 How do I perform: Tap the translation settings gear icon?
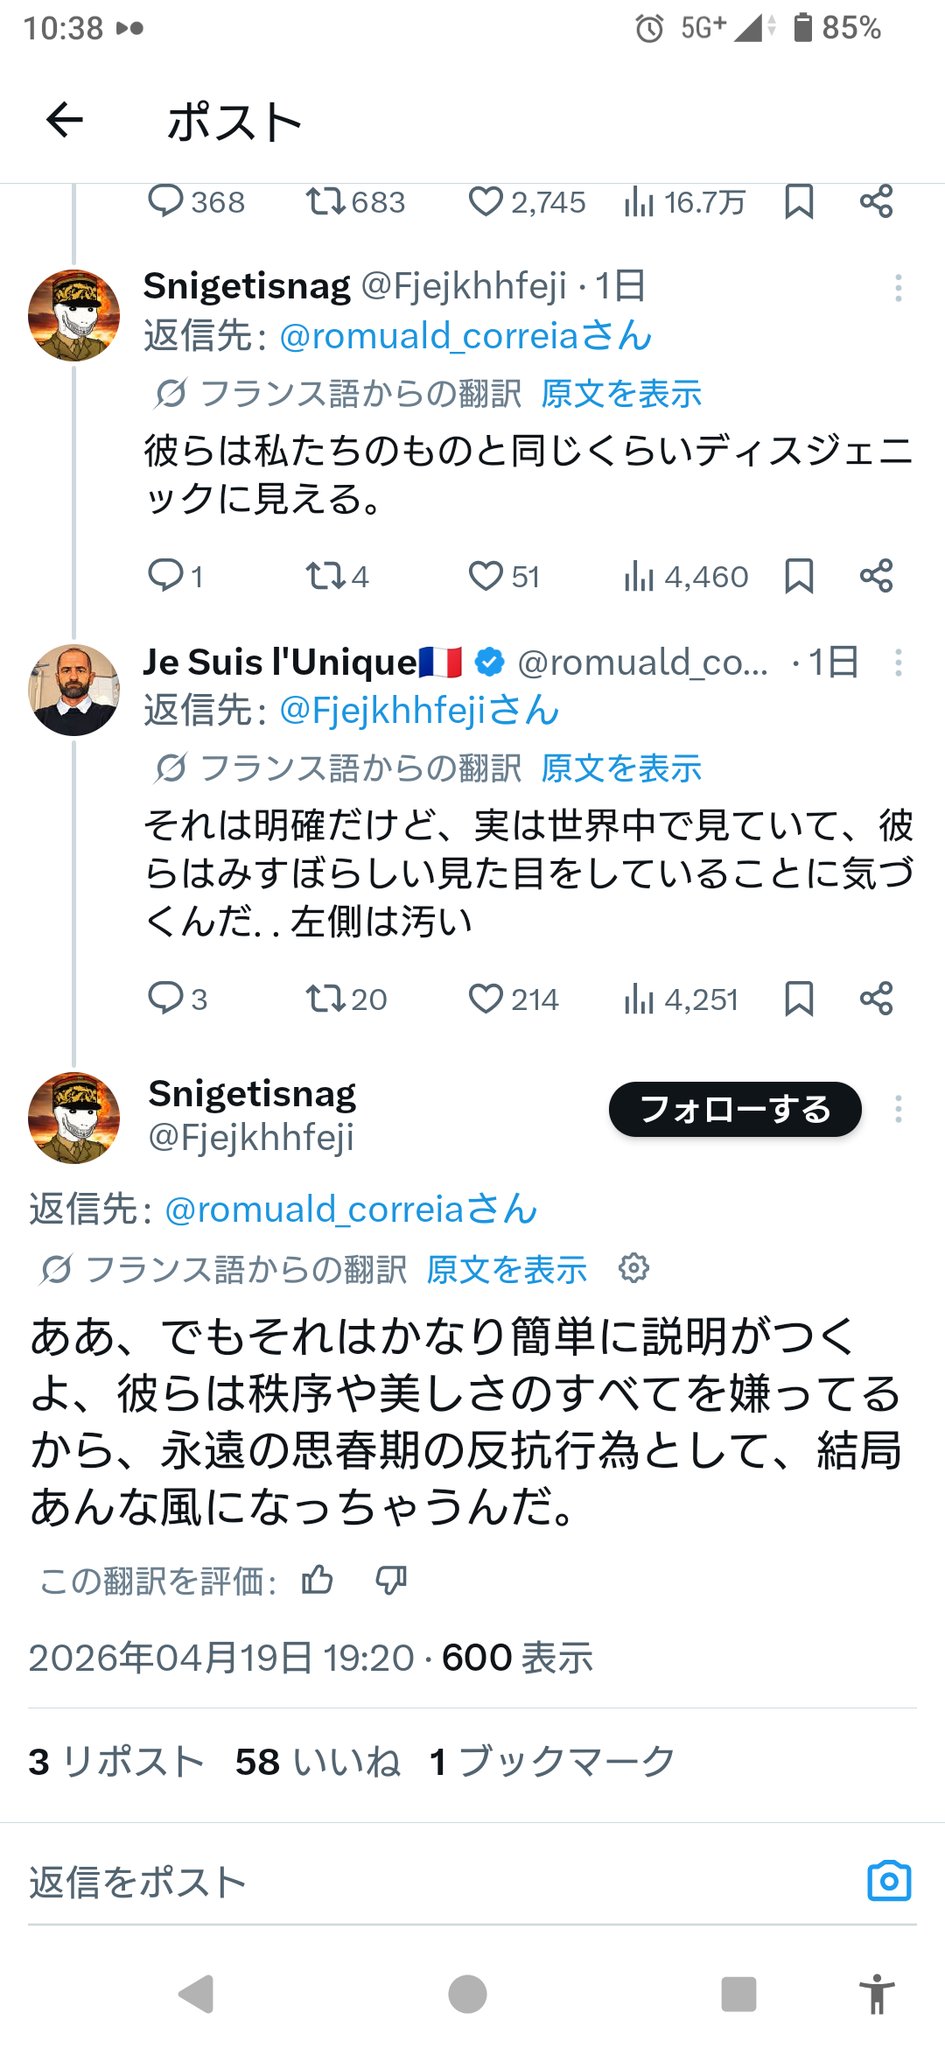tap(634, 1268)
